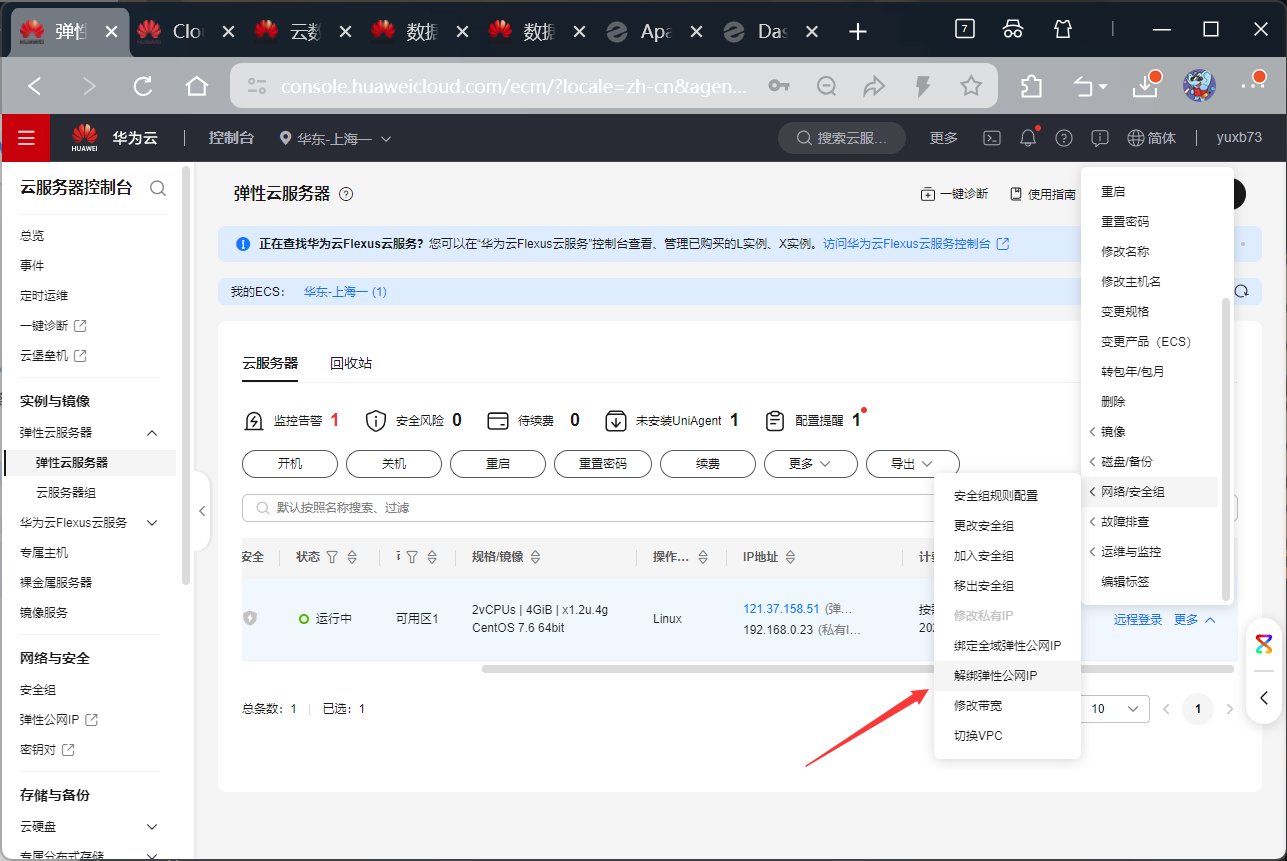Open the 导出 dropdown button
The width and height of the screenshot is (1287, 861).
pyautogui.click(x=912, y=464)
